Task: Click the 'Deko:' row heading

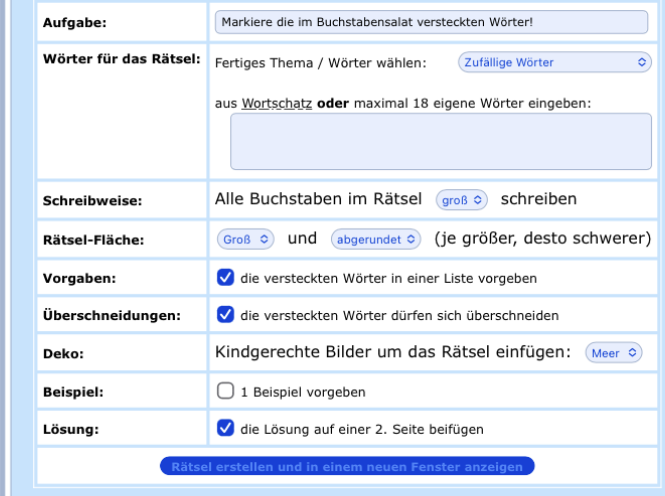Action: coord(62,353)
